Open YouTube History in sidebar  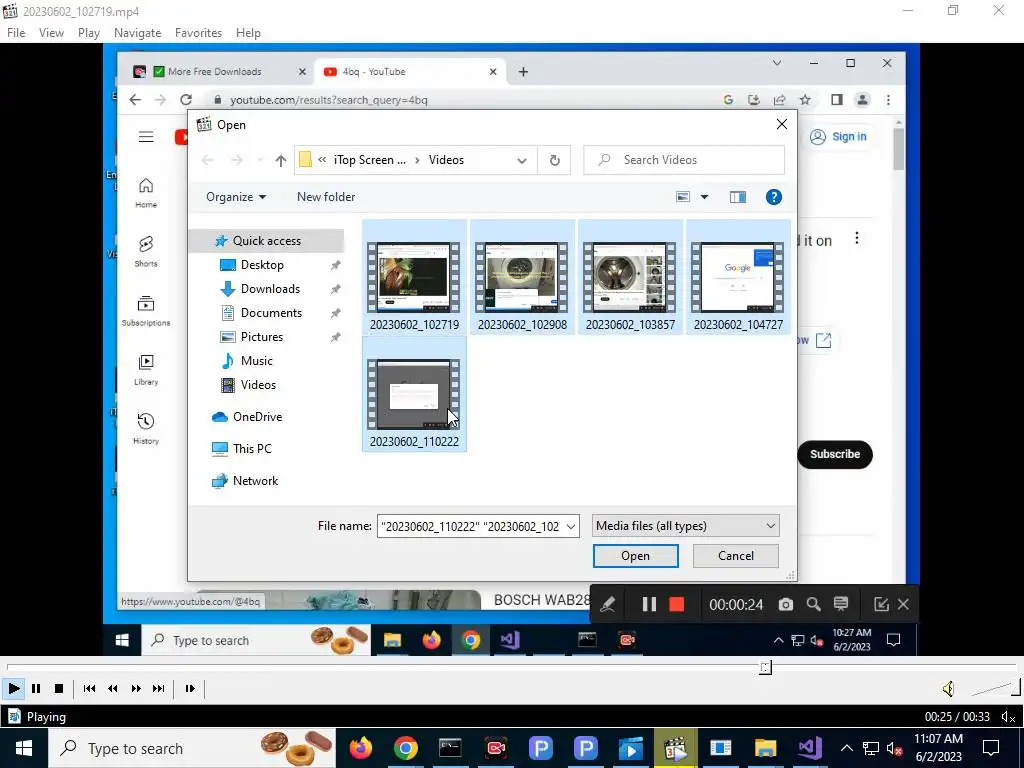(x=146, y=428)
